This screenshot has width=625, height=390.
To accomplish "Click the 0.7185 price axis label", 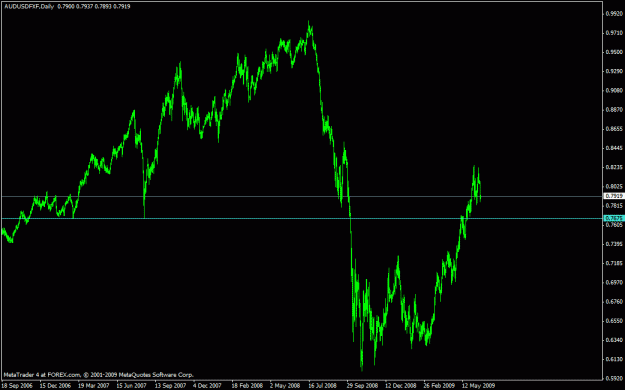I will [x=614, y=264].
